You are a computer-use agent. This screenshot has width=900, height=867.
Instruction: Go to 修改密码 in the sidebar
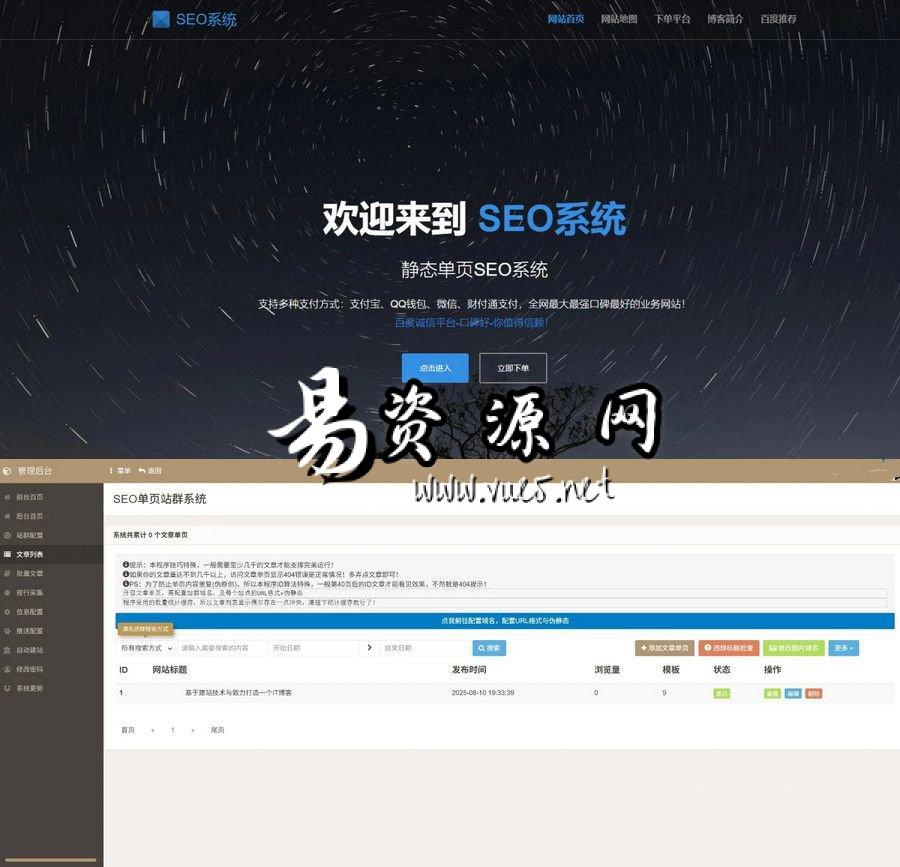tap(29, 669)
